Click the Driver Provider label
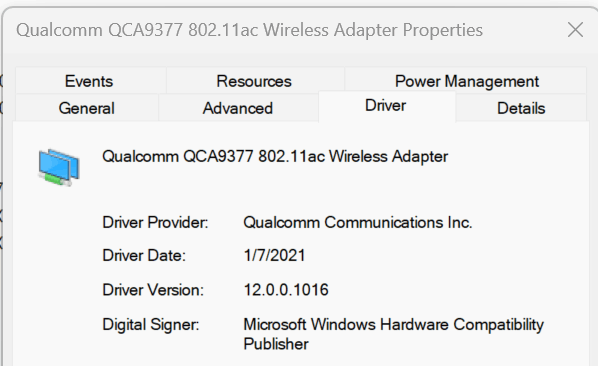Viewport: 598px width, 366px height. [155, 222]
